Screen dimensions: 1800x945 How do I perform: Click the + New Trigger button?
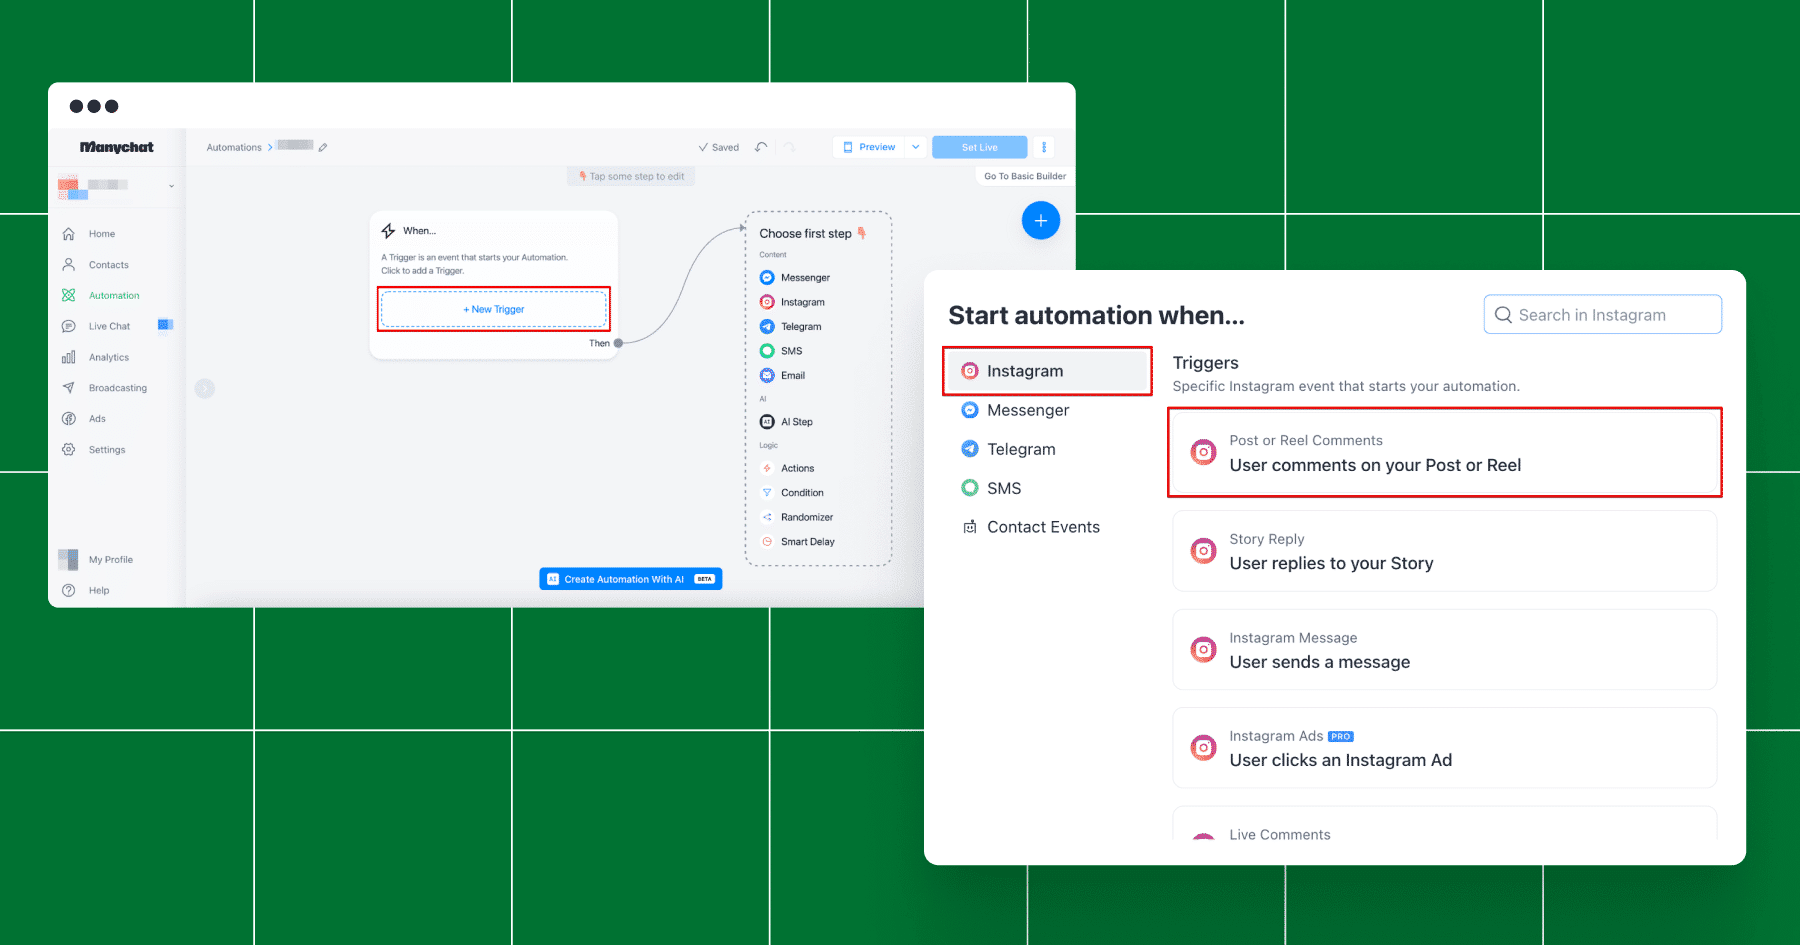point(494,309)
